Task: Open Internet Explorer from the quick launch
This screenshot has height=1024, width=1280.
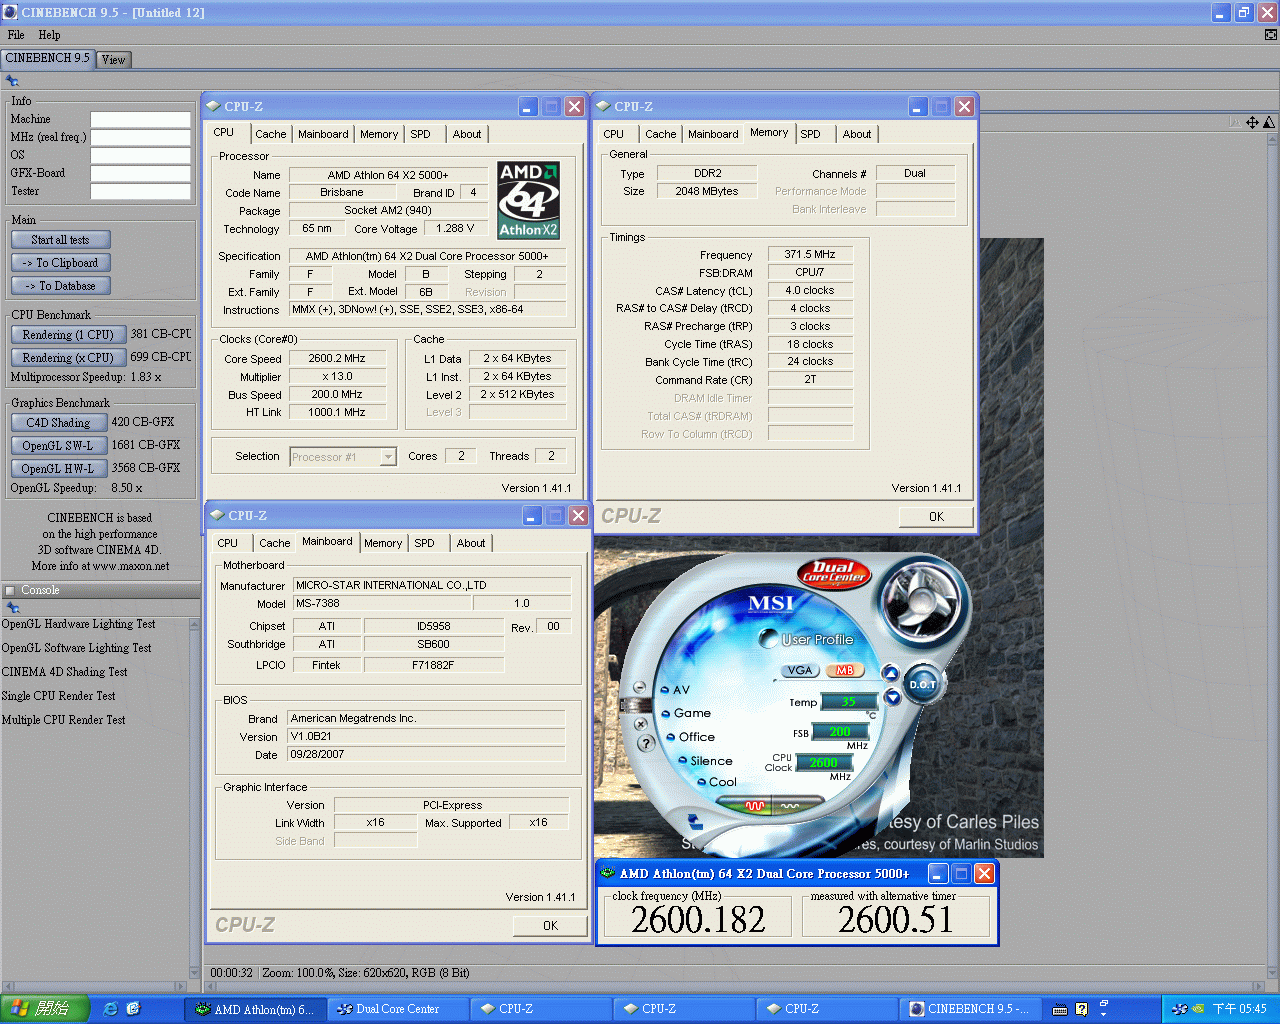Action: click(x=110, y=1009)
